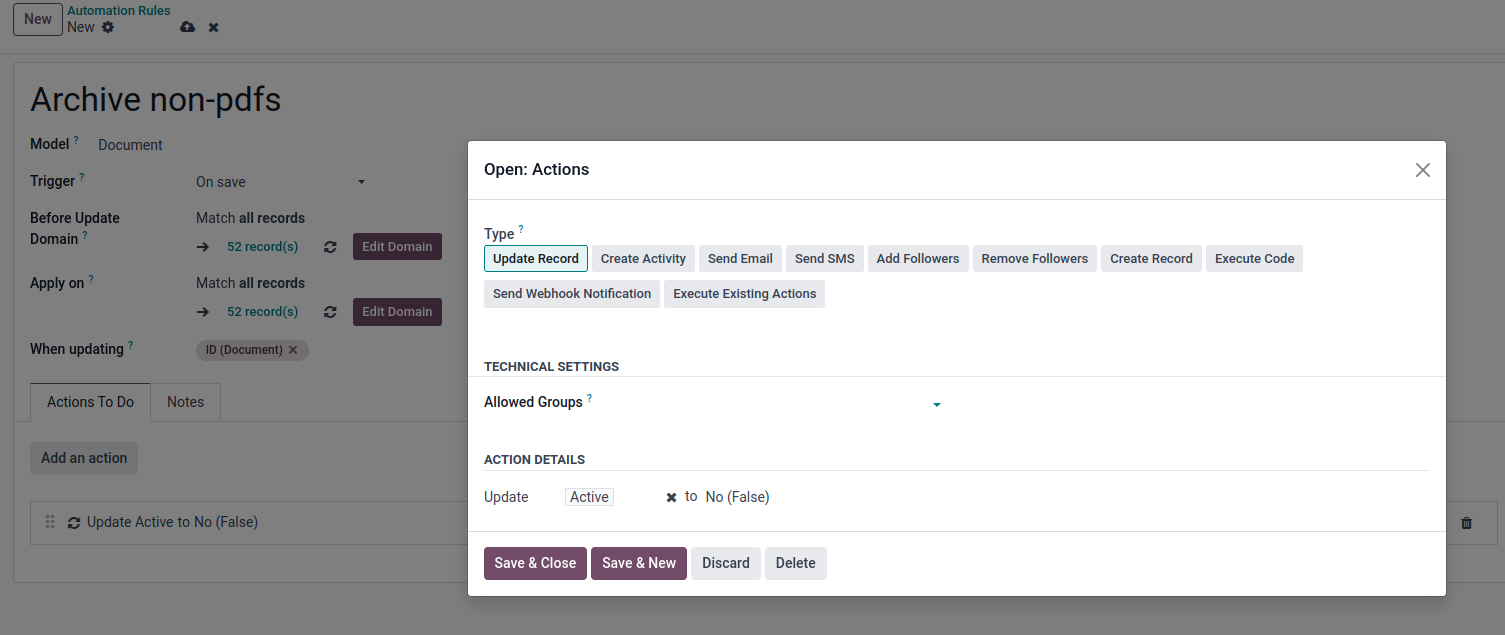The height and width of the screenshot is (635, 1505).
Task: Clear the Active field with X icon
Action: pyautogui.click(x=671, y=497)
